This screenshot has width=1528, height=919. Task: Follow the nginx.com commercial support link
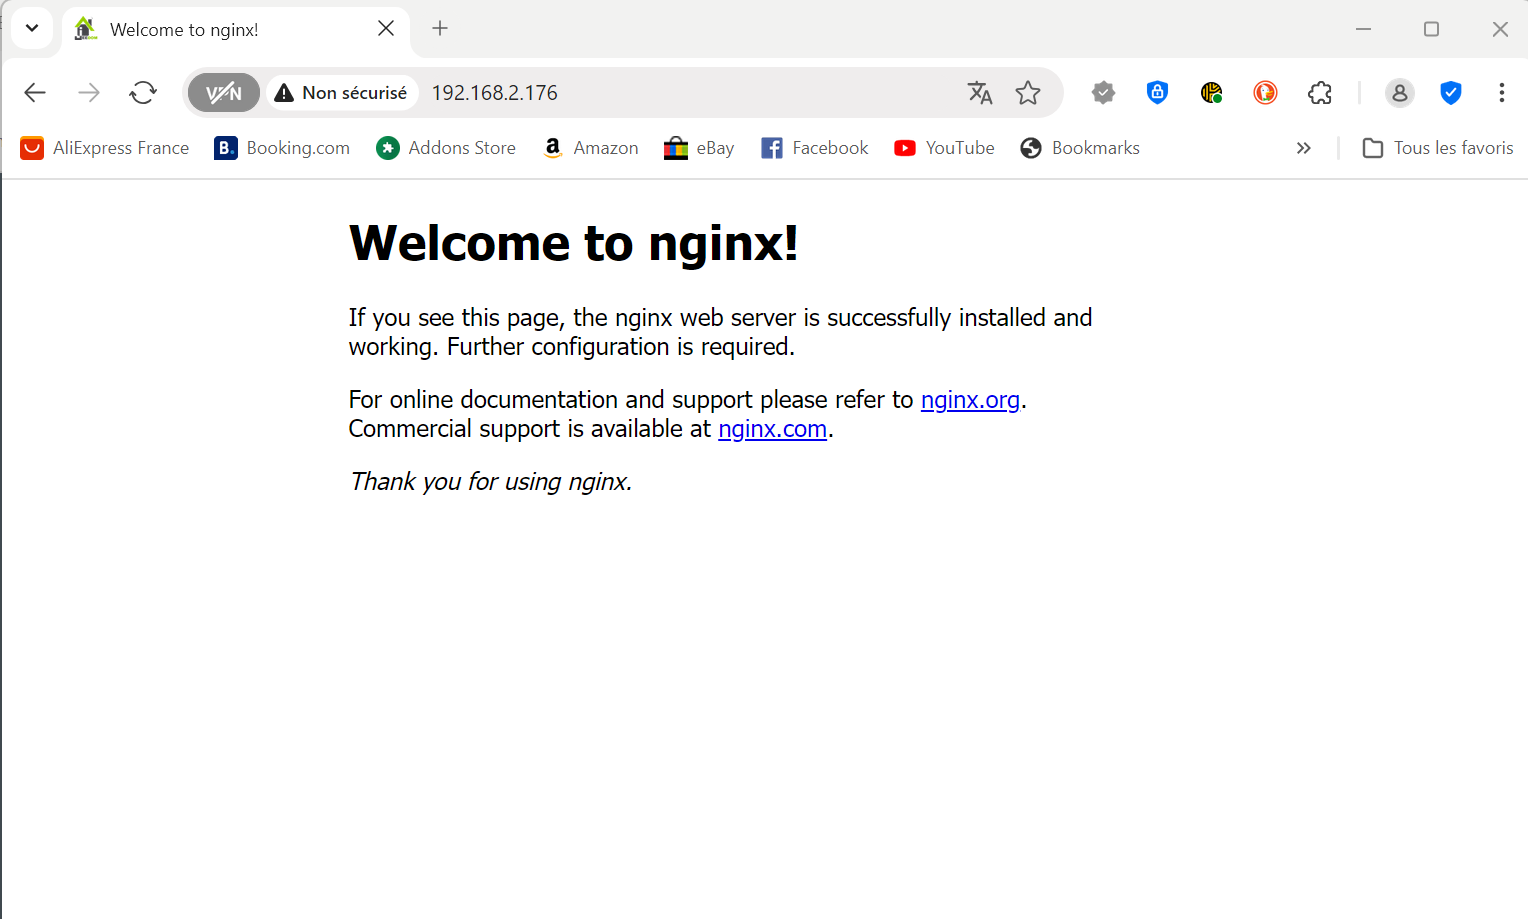(x=772, y=429)
